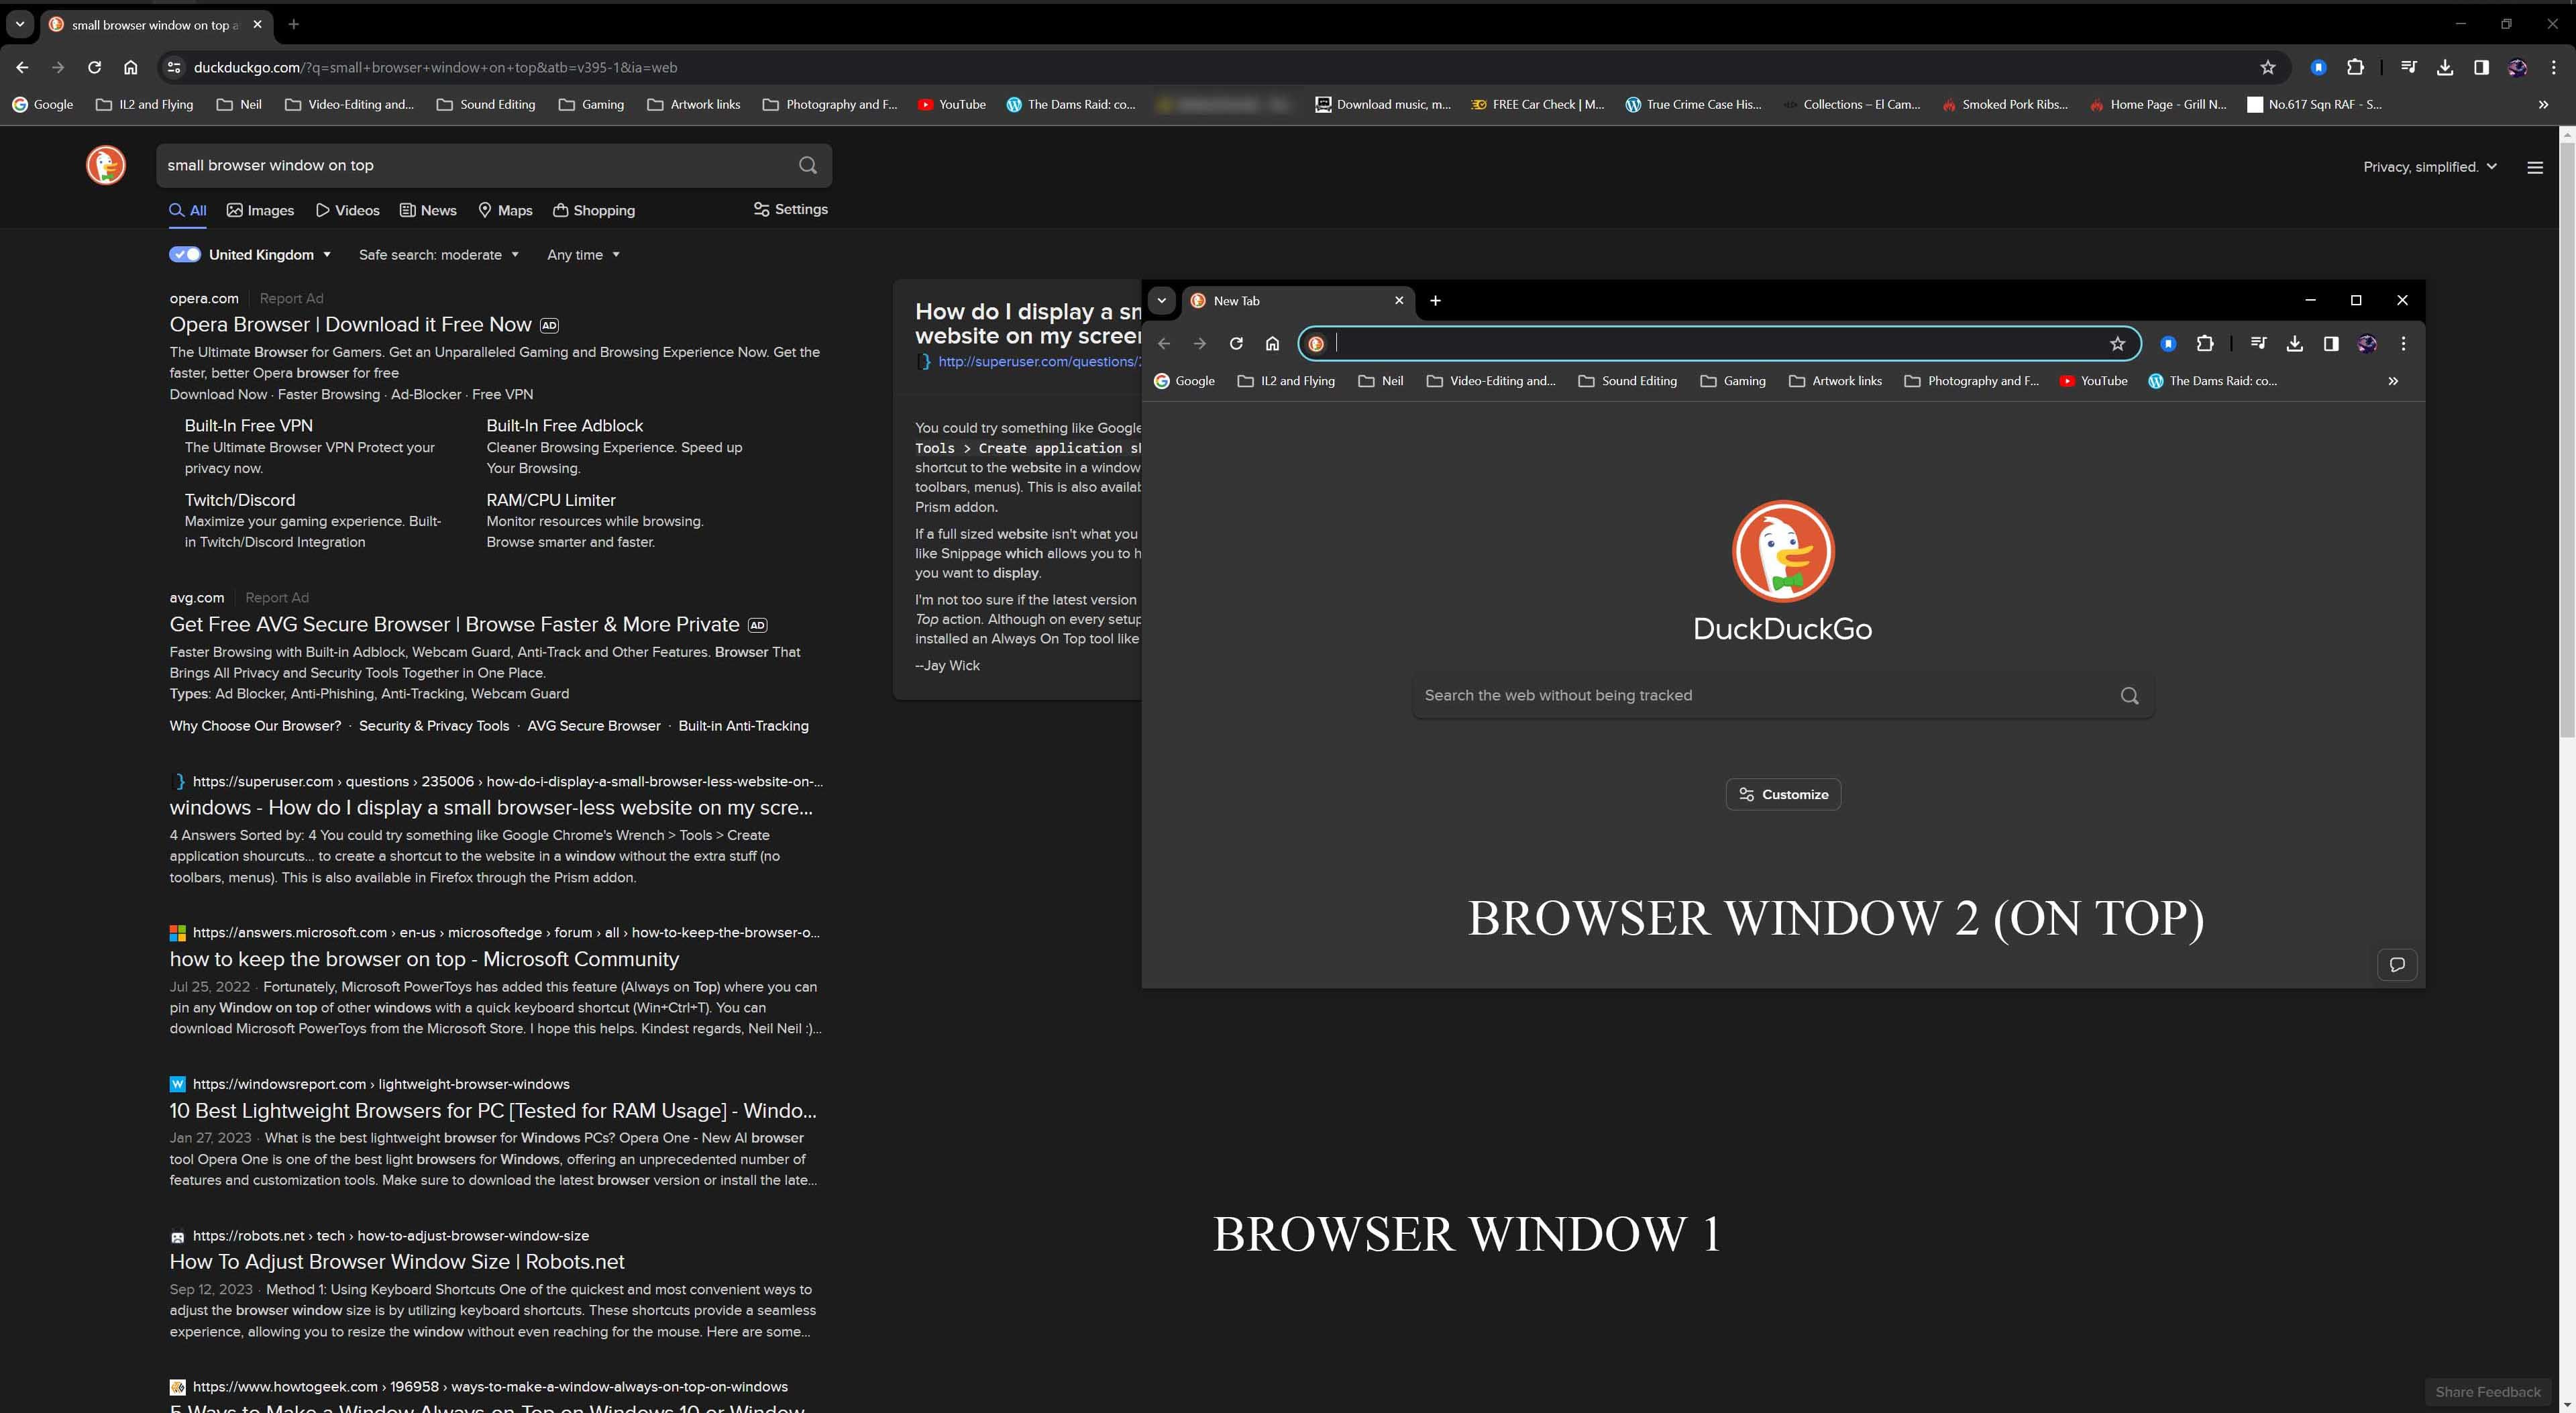
Task: Click the Customize button in window 2
Action: [1783, 794]
